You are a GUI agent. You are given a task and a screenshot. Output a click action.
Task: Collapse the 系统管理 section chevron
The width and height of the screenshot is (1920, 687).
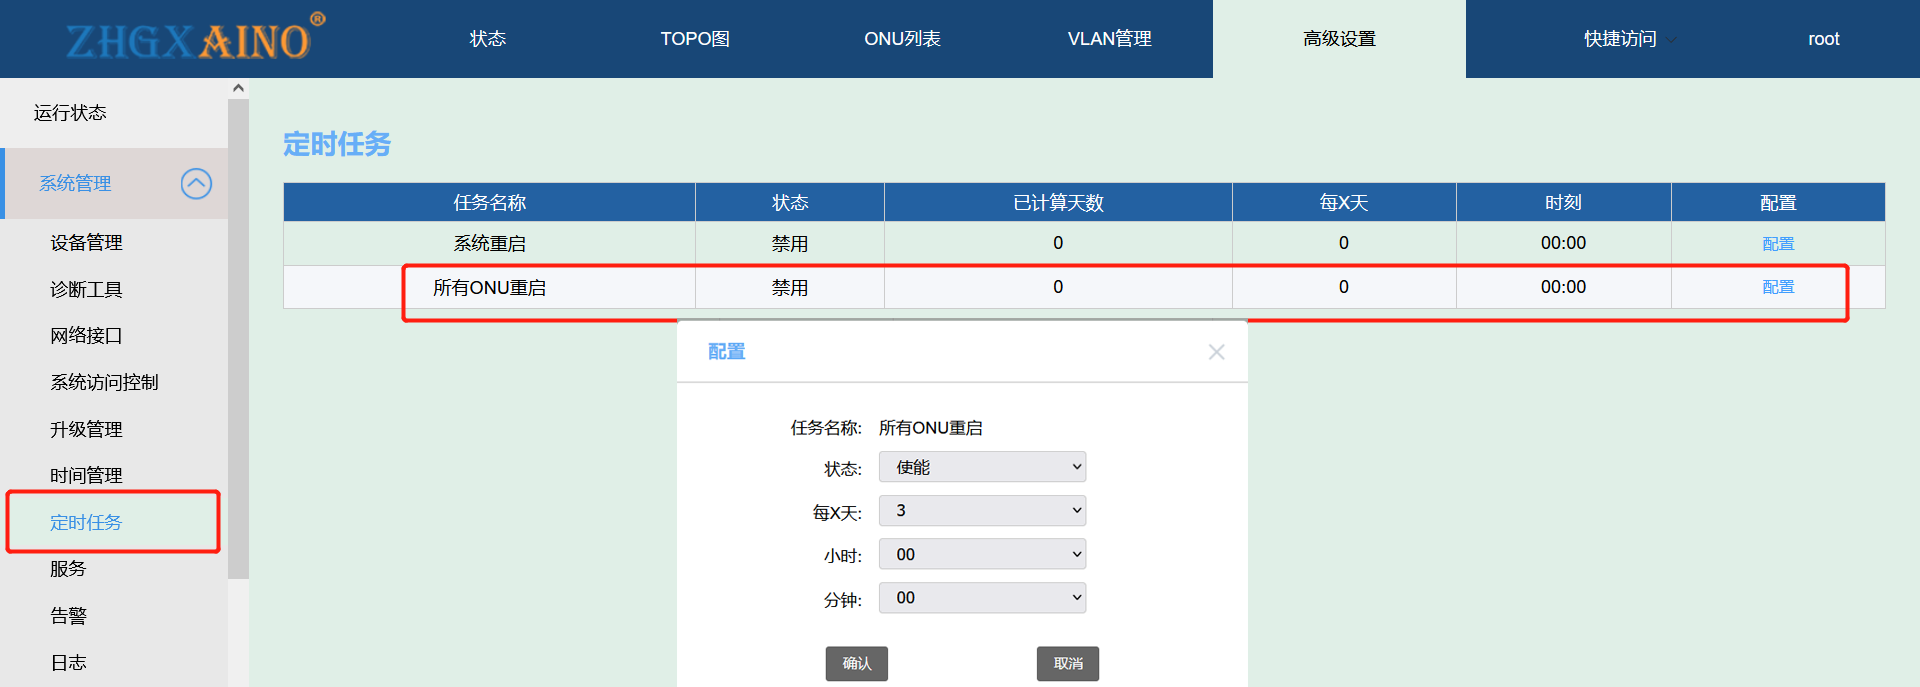click(196, 184)
